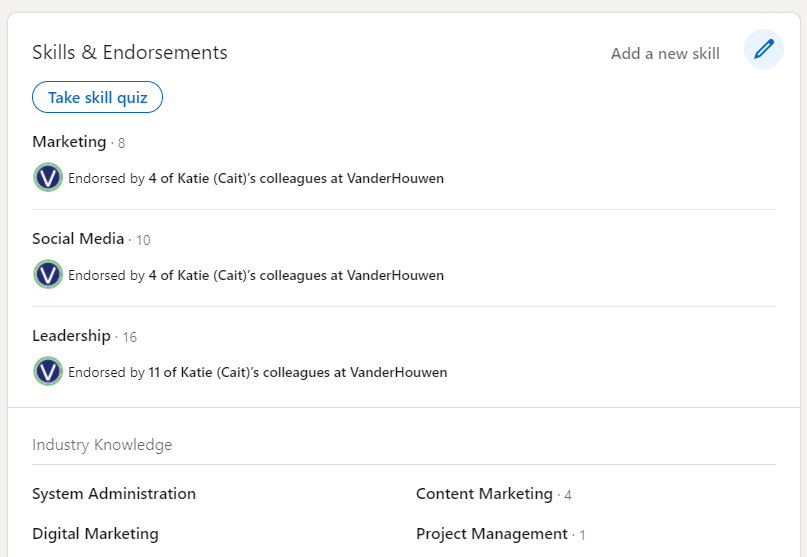Viewport: 807px width, 557px height.
Task: View the 10 endorsements count for Social Media
Action: coord(143,240)
